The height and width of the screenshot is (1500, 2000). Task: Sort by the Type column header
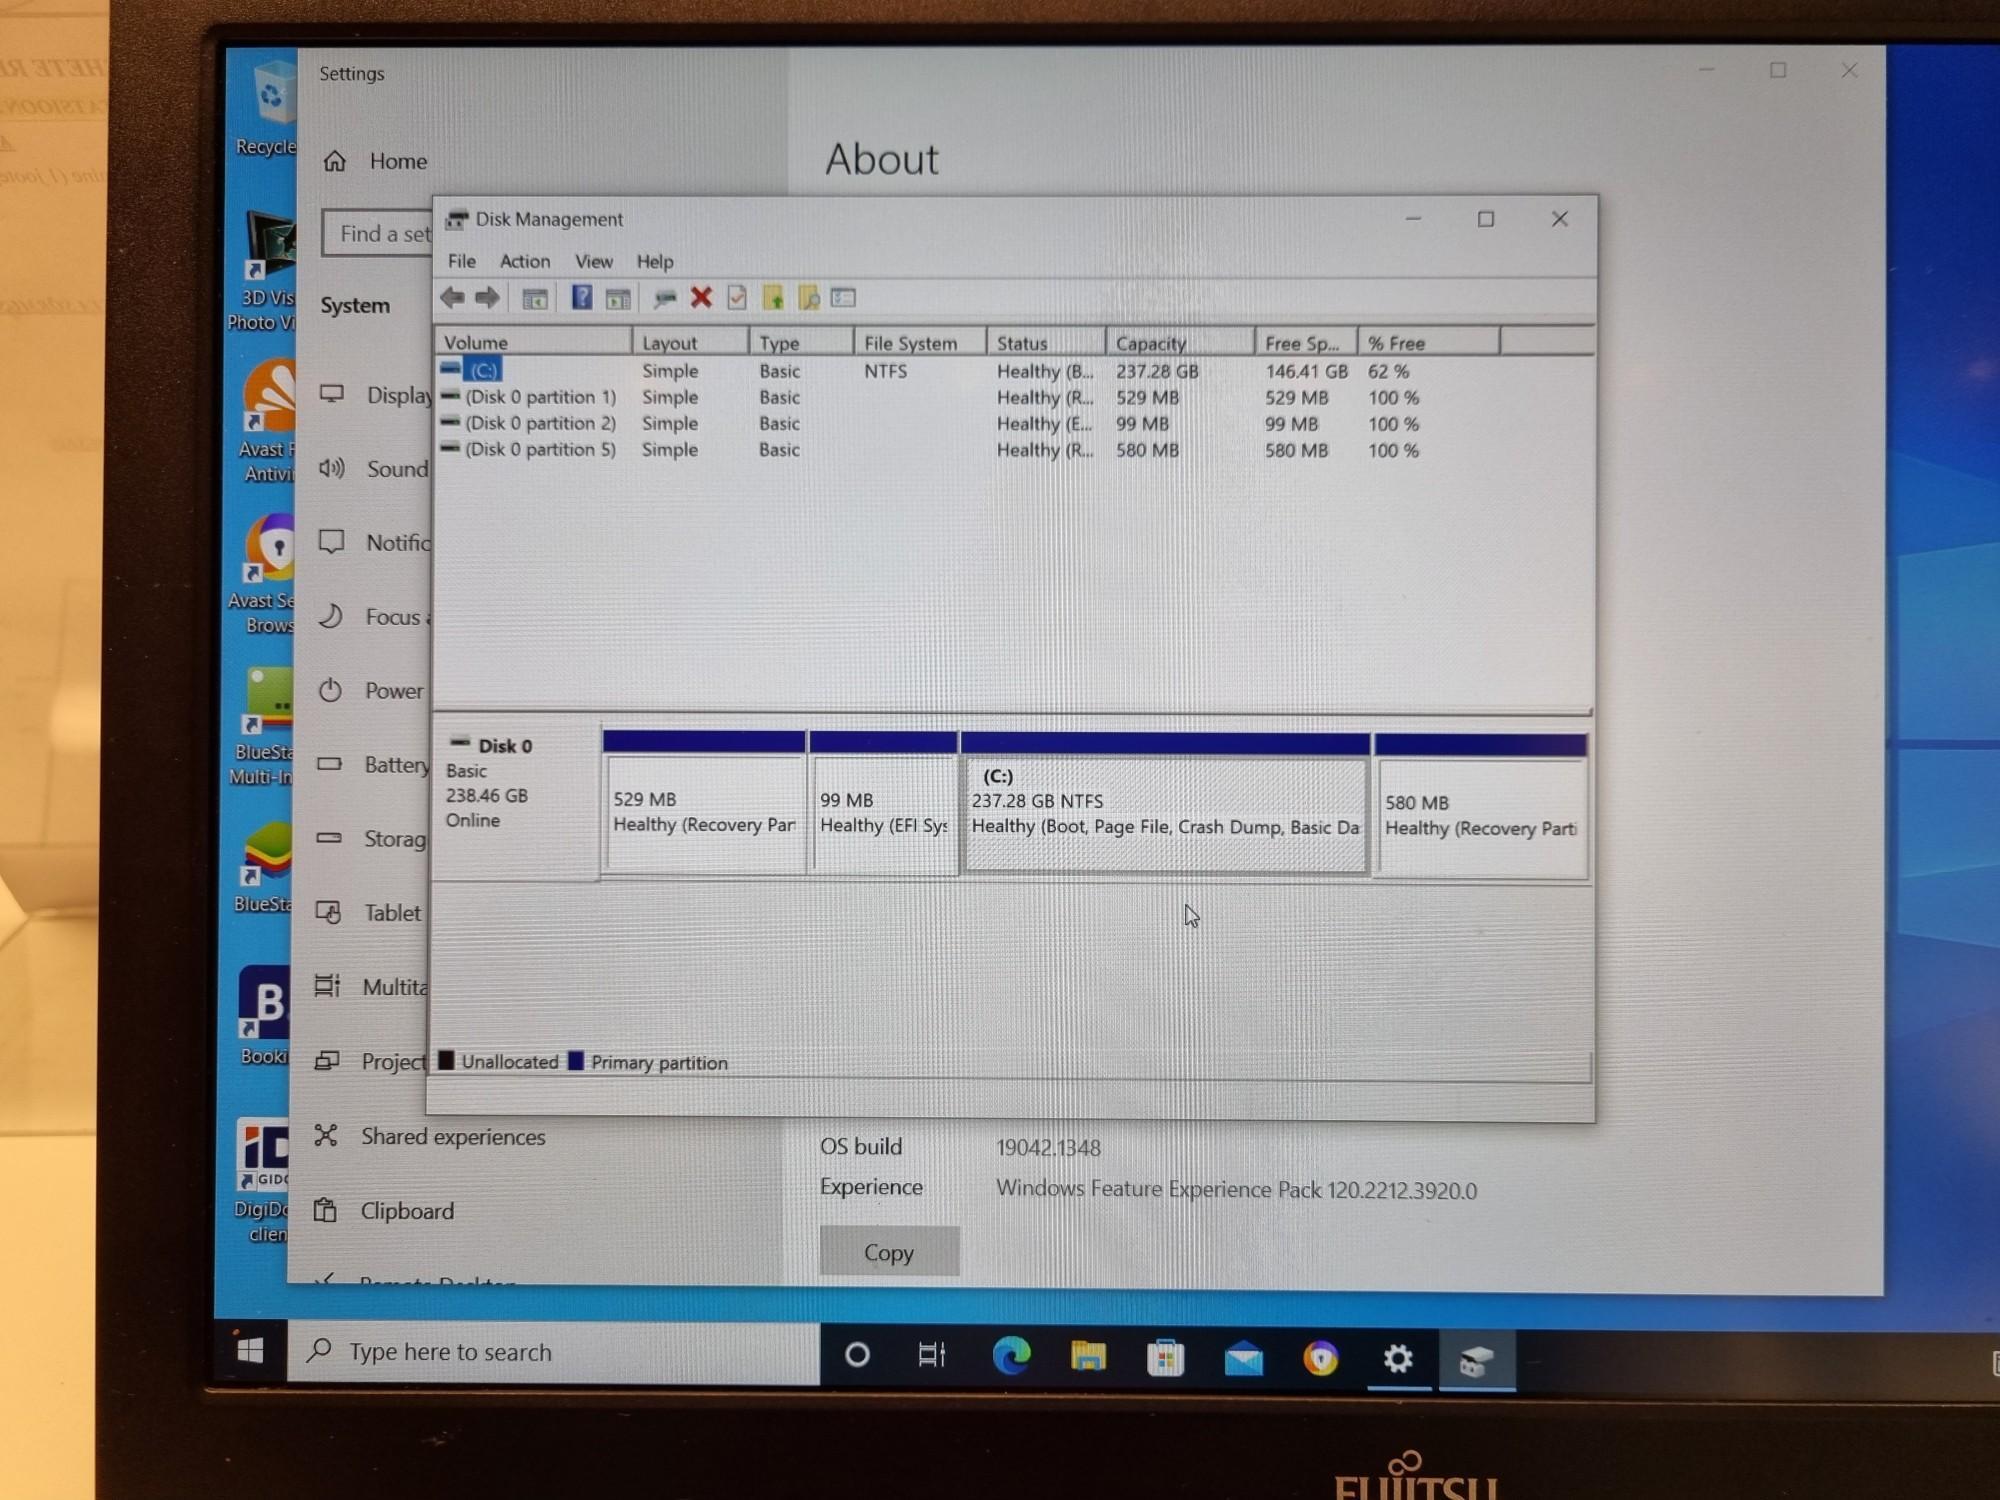click(x=802, y=342)
